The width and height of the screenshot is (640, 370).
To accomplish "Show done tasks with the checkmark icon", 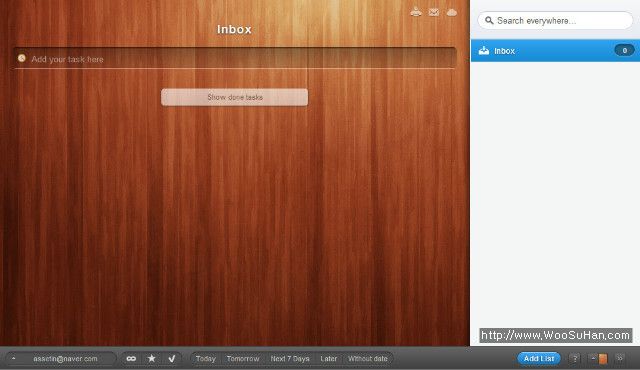I will coord(172,358).
